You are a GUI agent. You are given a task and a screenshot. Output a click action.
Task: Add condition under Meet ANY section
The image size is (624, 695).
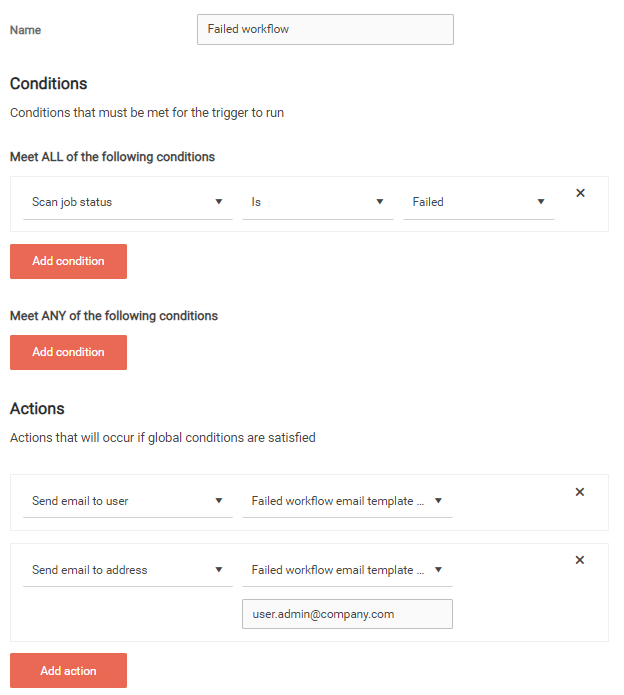pyautogui.click(x=68, y=352)
